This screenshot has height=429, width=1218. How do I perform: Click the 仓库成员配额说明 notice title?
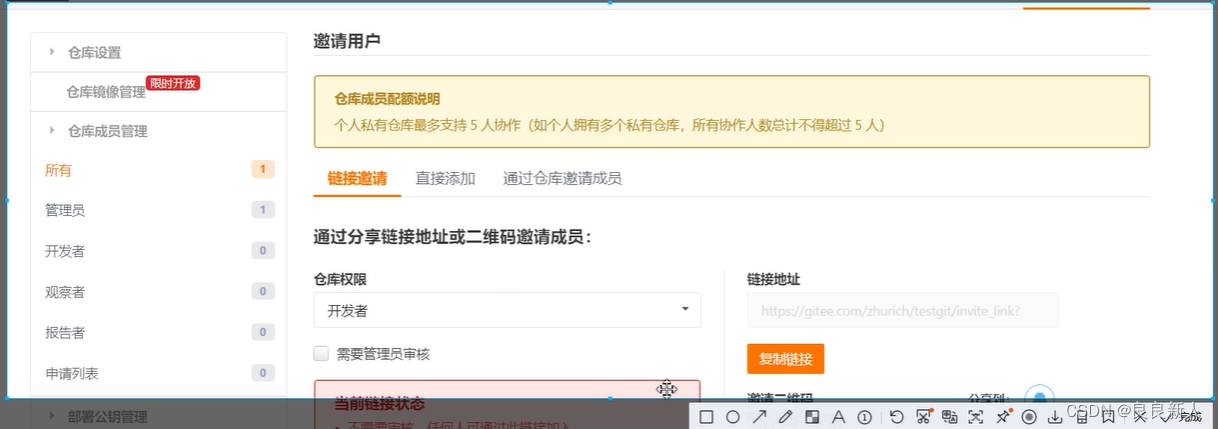tap(387, 99)
